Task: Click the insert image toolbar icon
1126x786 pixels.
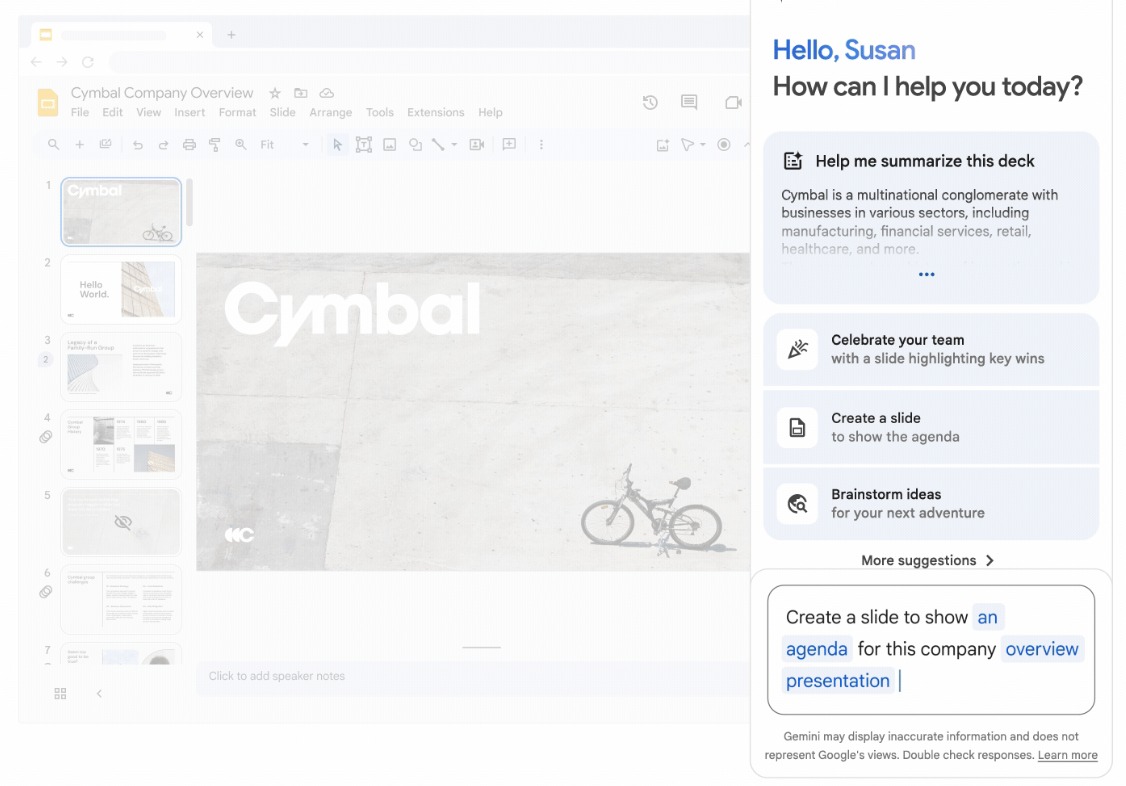Action: tap(389, 145)
